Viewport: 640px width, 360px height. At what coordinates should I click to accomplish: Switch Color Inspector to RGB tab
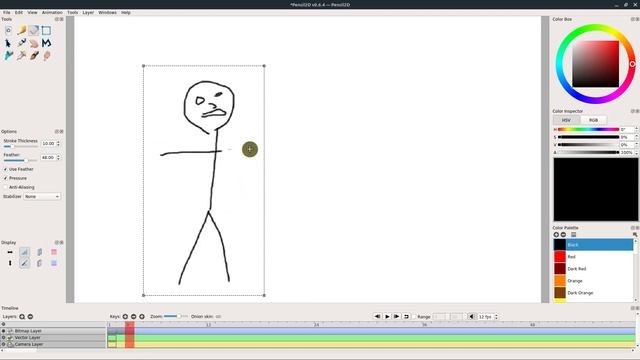(x=593, y=120)
